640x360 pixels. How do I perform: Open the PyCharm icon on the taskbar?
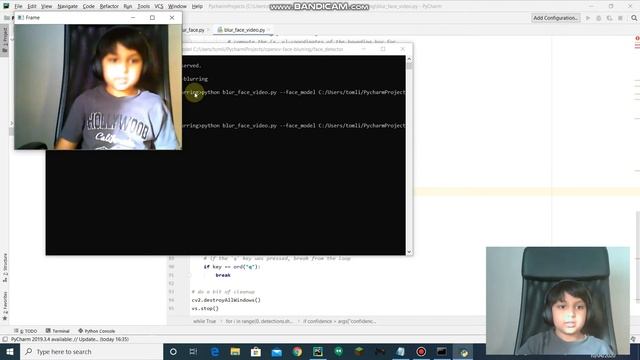318,351
